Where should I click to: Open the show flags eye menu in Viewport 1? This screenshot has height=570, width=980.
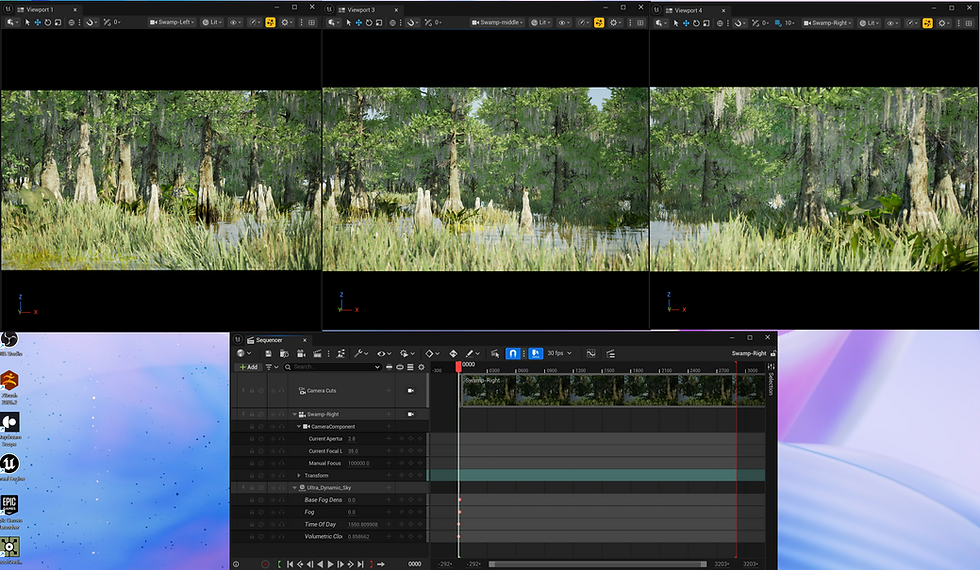(235, 22)
